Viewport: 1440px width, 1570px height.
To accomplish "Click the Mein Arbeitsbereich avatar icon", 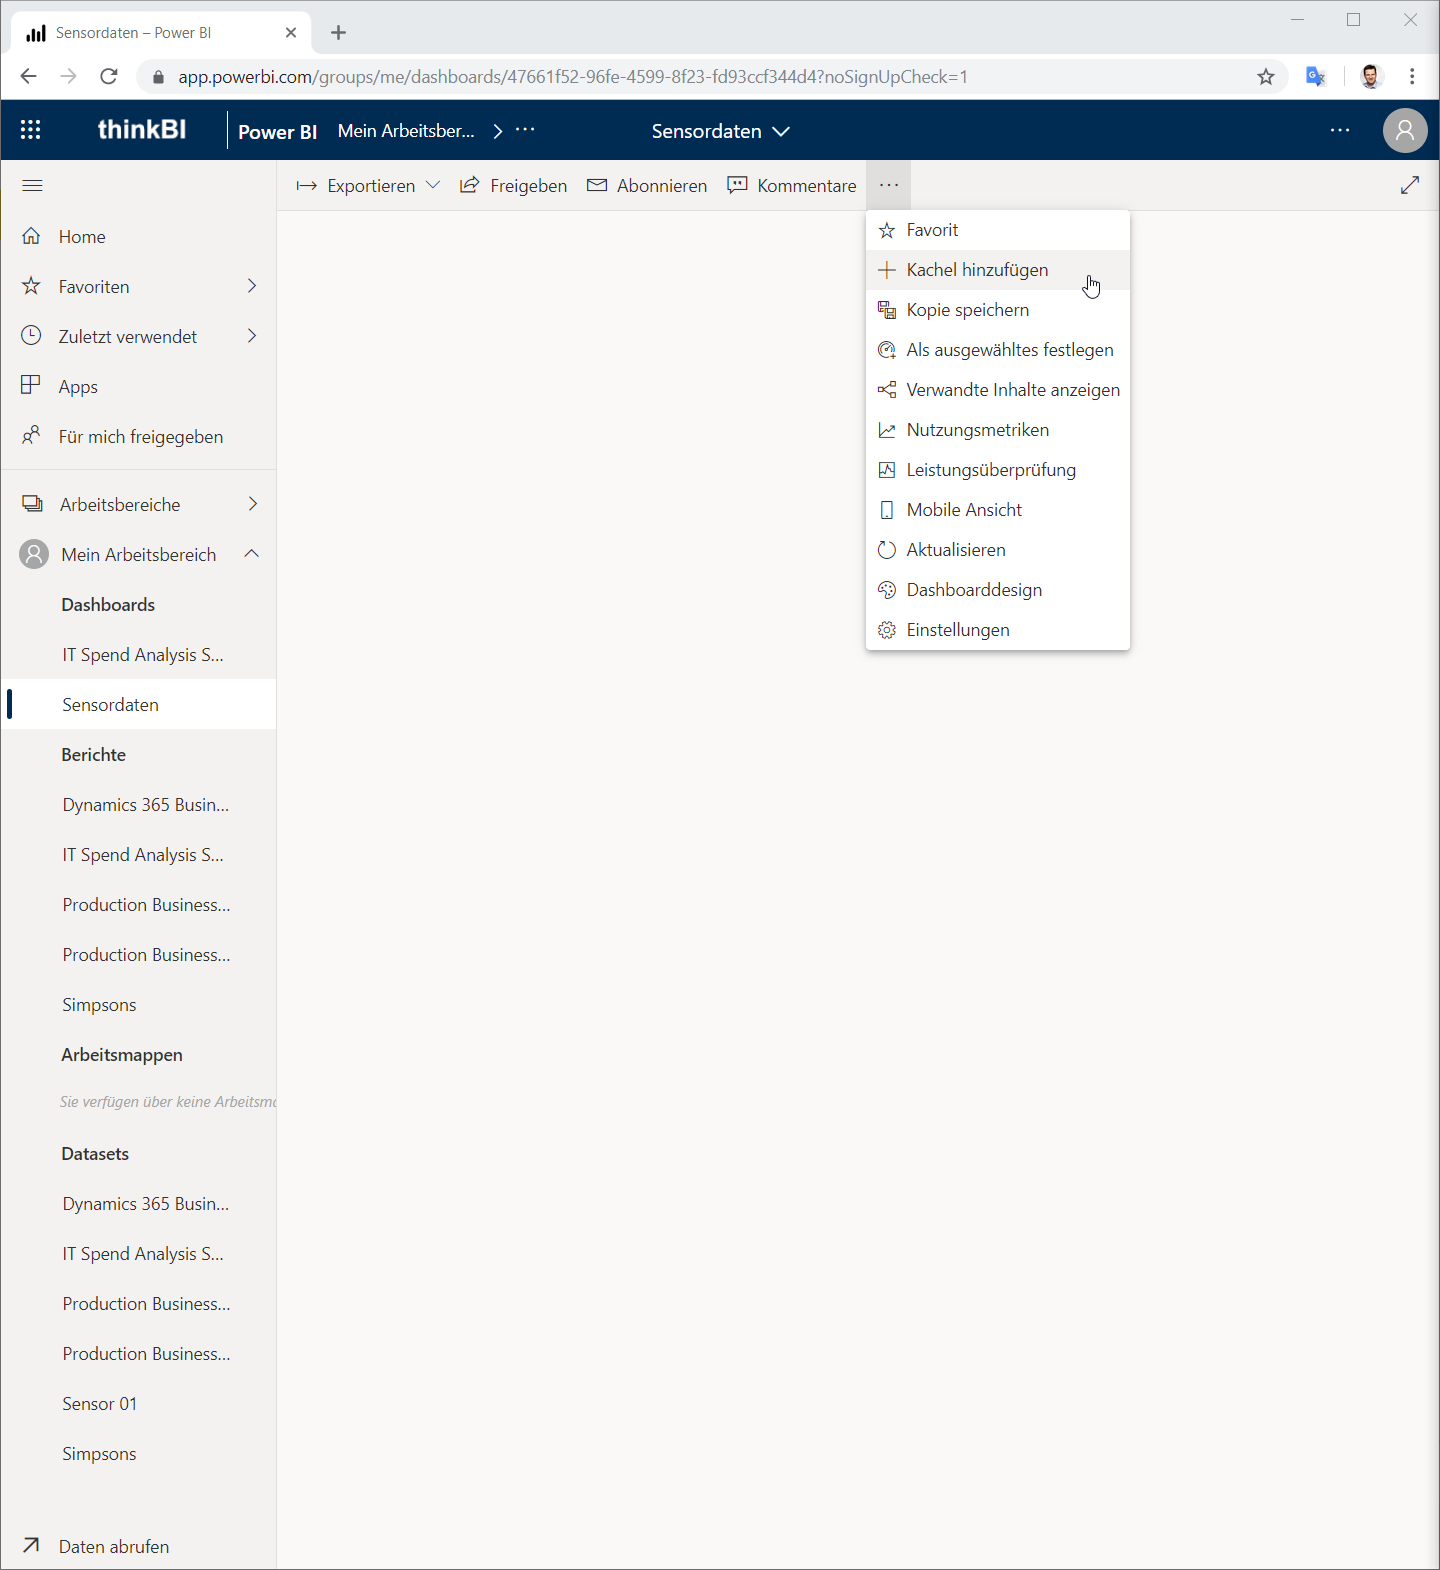I will pos(34,554).
